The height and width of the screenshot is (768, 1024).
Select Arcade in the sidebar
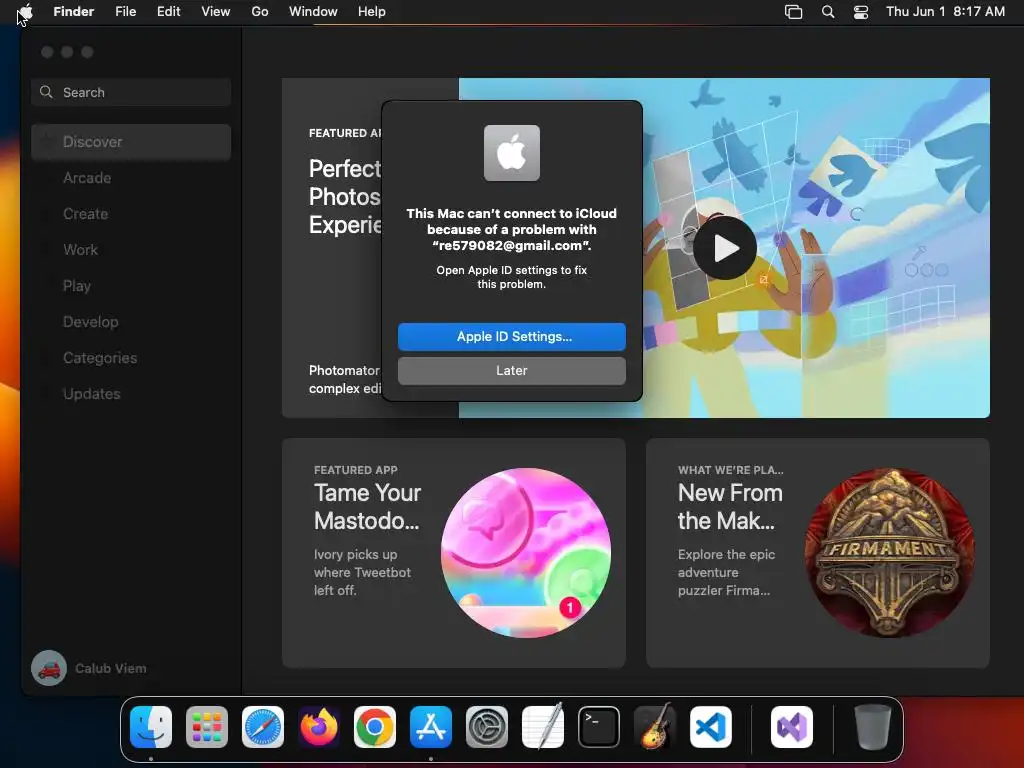point(131,178)
